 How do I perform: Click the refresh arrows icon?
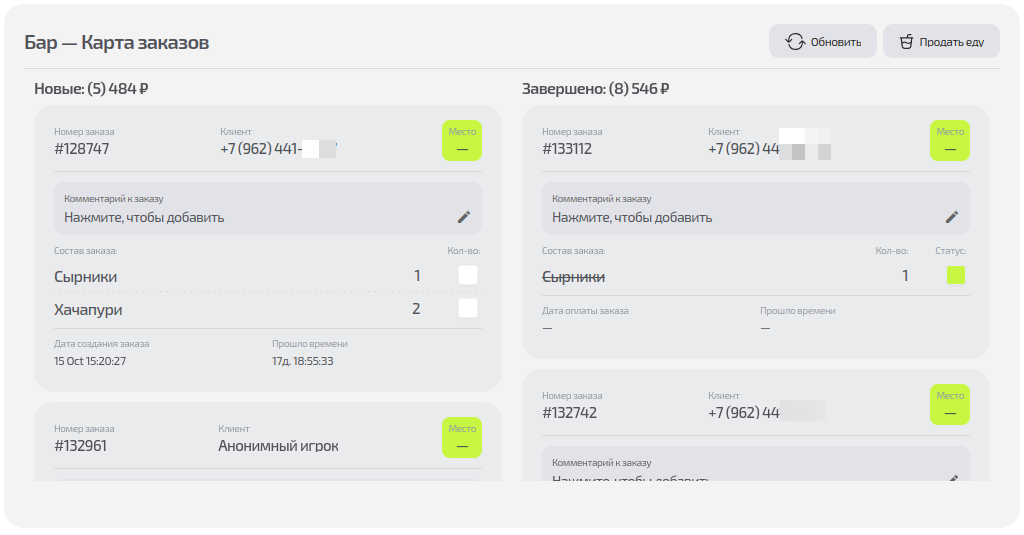(795, 42)
